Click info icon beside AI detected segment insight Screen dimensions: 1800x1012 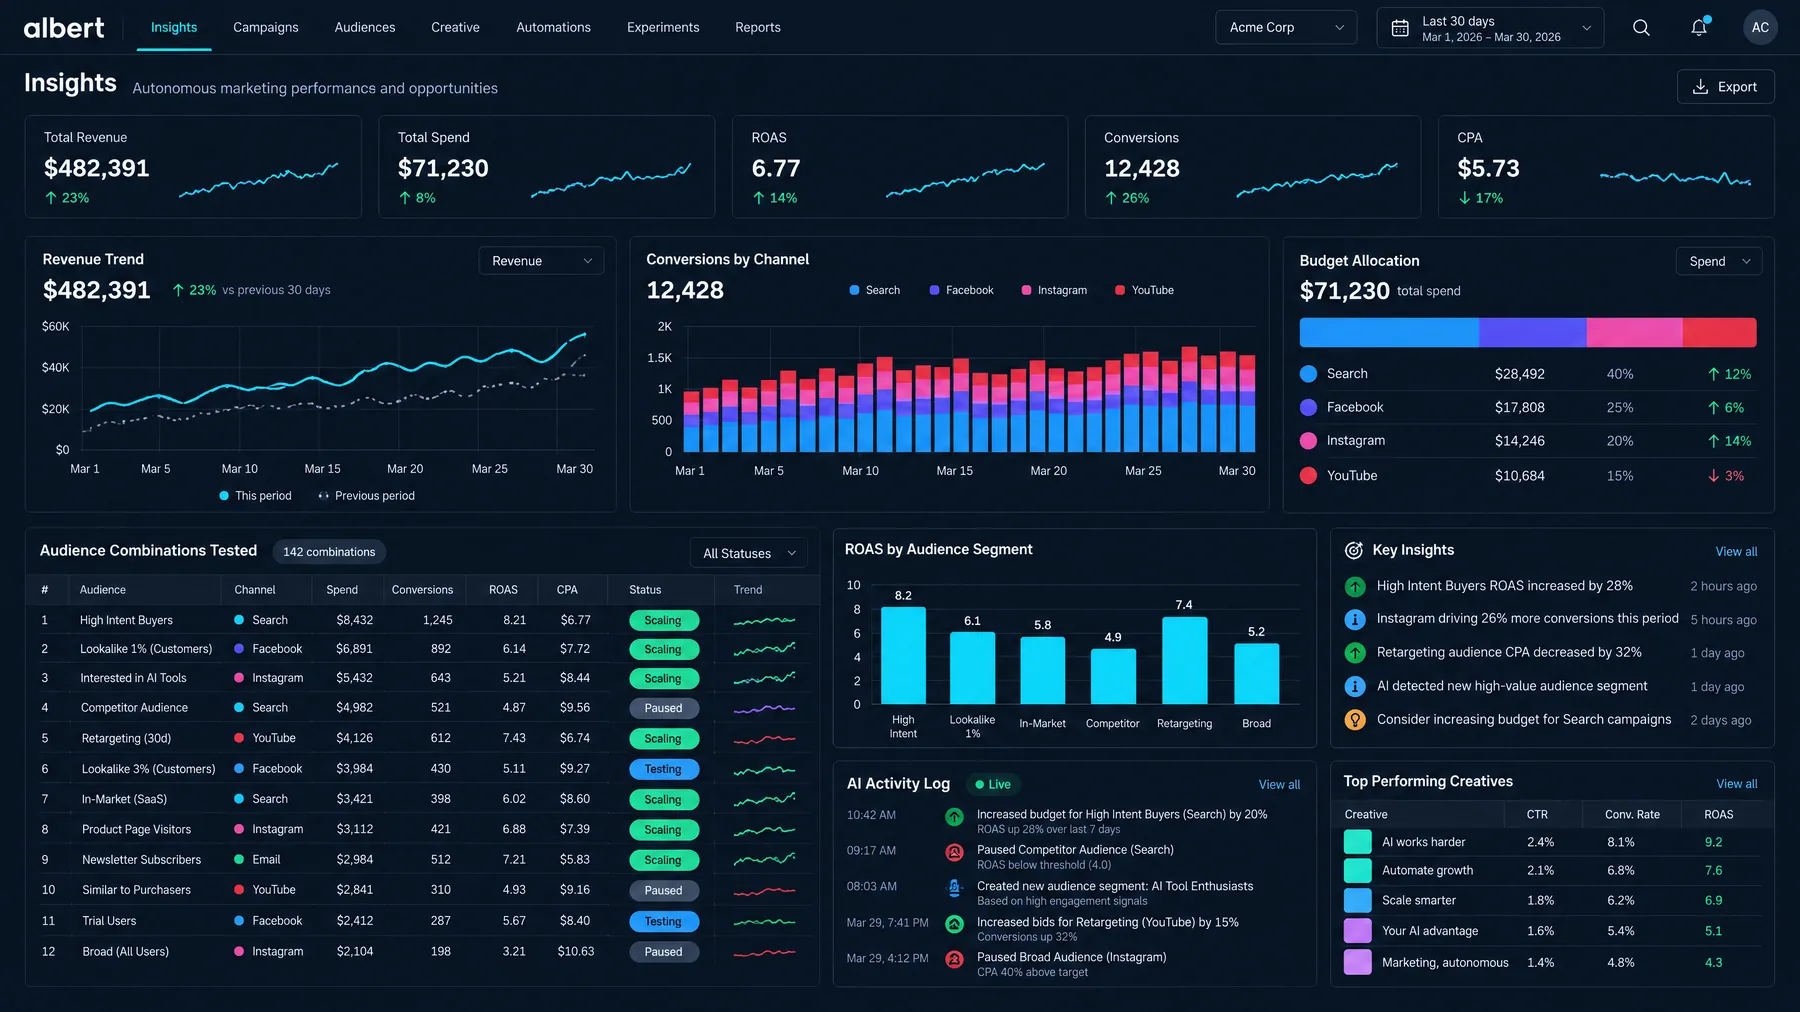coord(1355,687)
